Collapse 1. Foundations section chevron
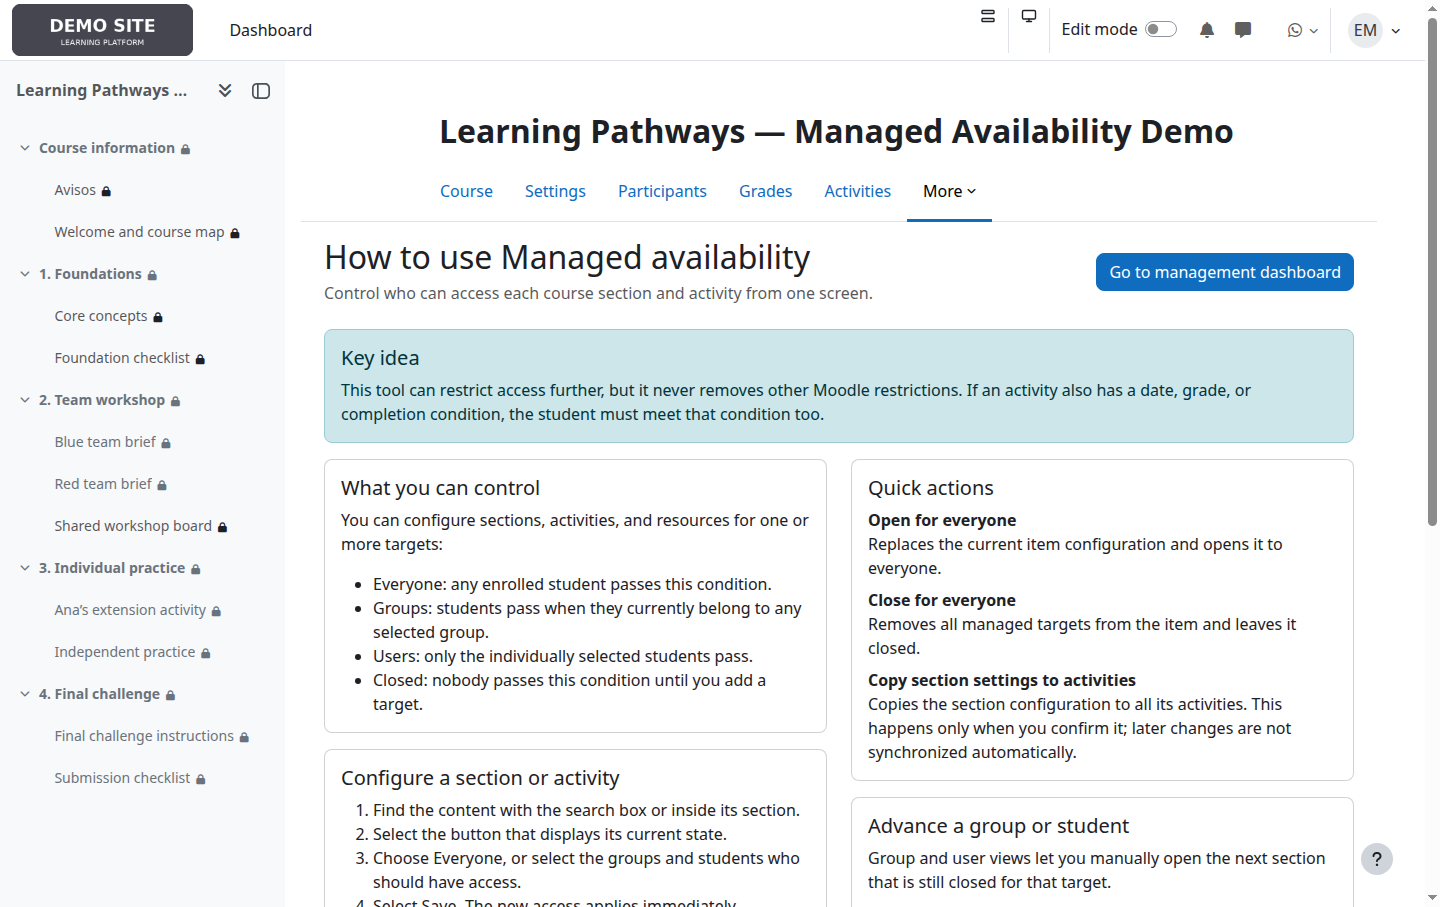Screen dimensions: 1440x907 coord(25,274)
